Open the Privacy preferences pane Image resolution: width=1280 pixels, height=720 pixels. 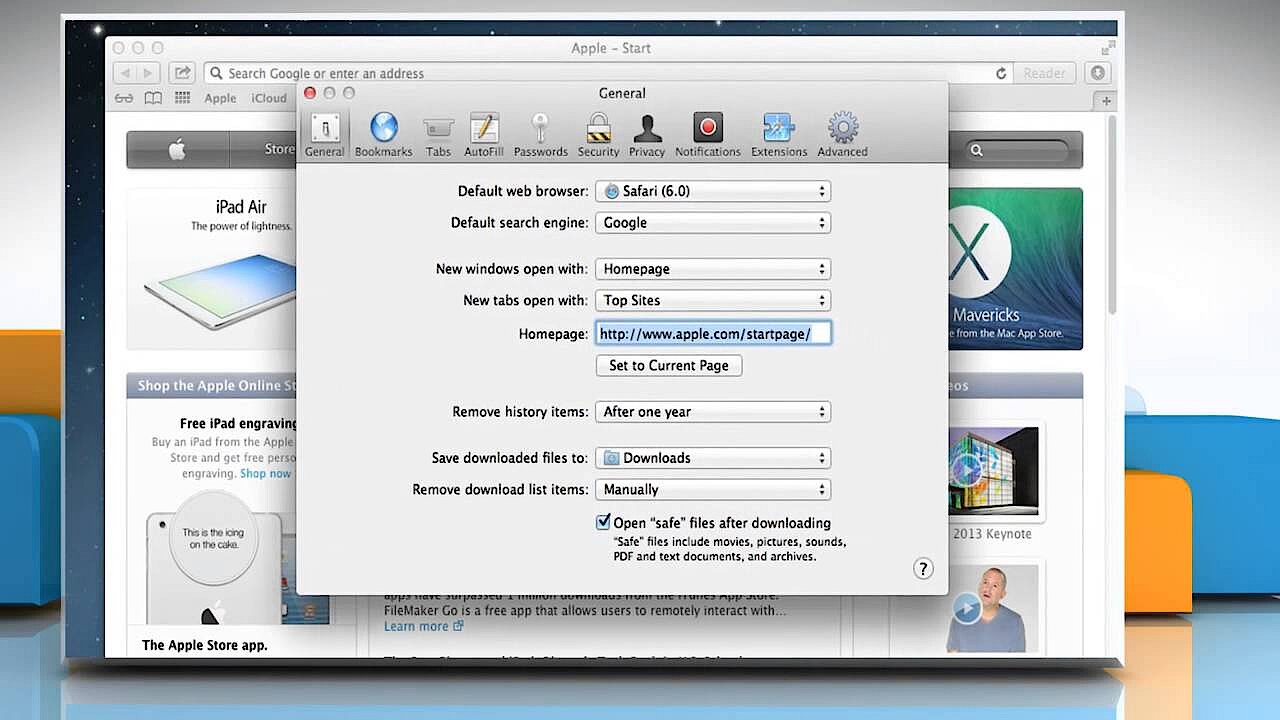click(x=647, y=135)
